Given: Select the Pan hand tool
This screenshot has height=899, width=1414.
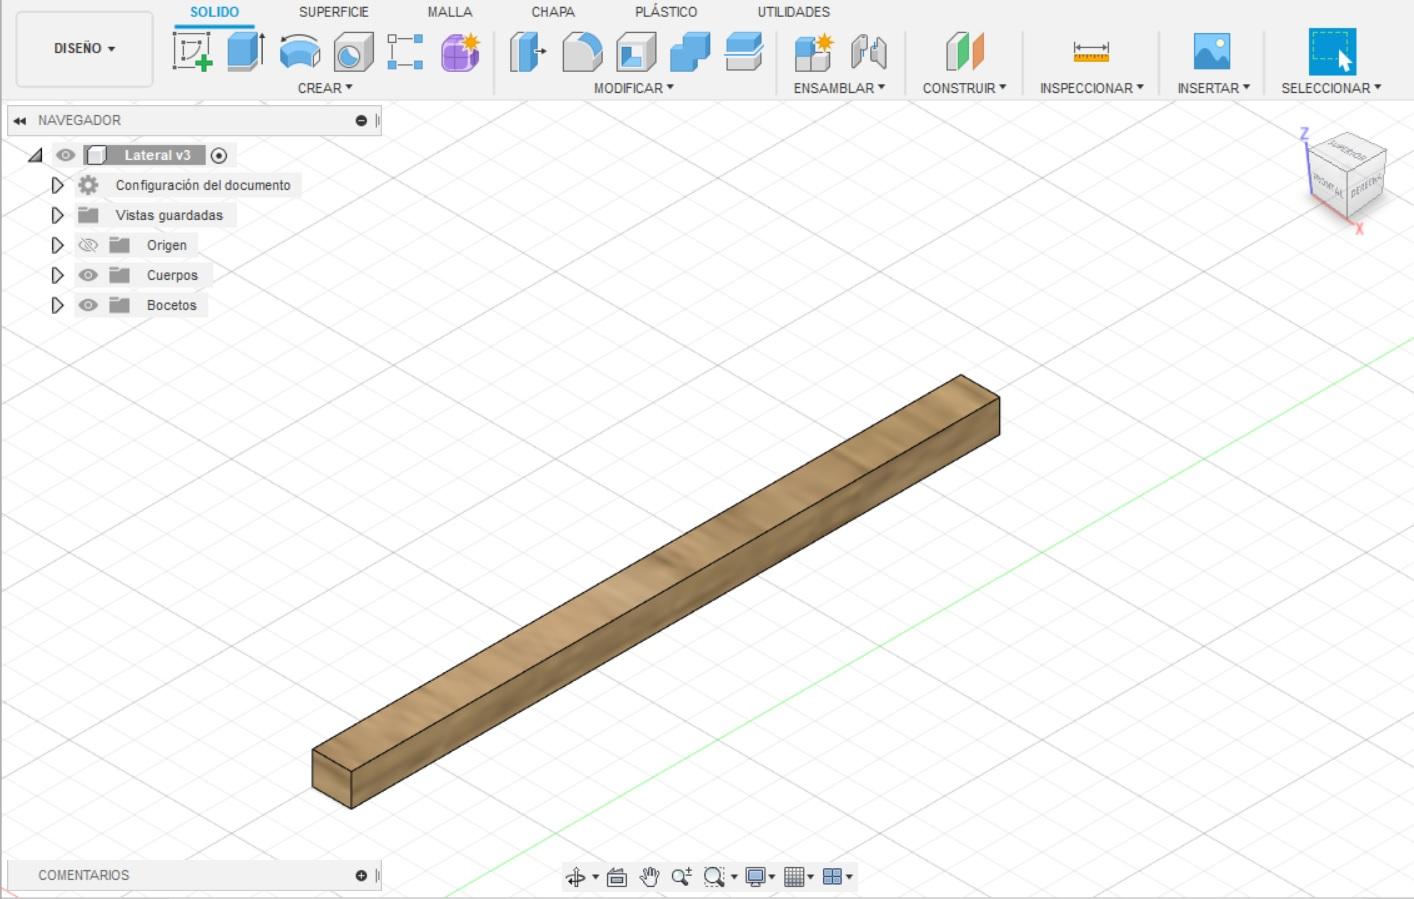Looking at the screenshot, I should click(x=649, y=877).
